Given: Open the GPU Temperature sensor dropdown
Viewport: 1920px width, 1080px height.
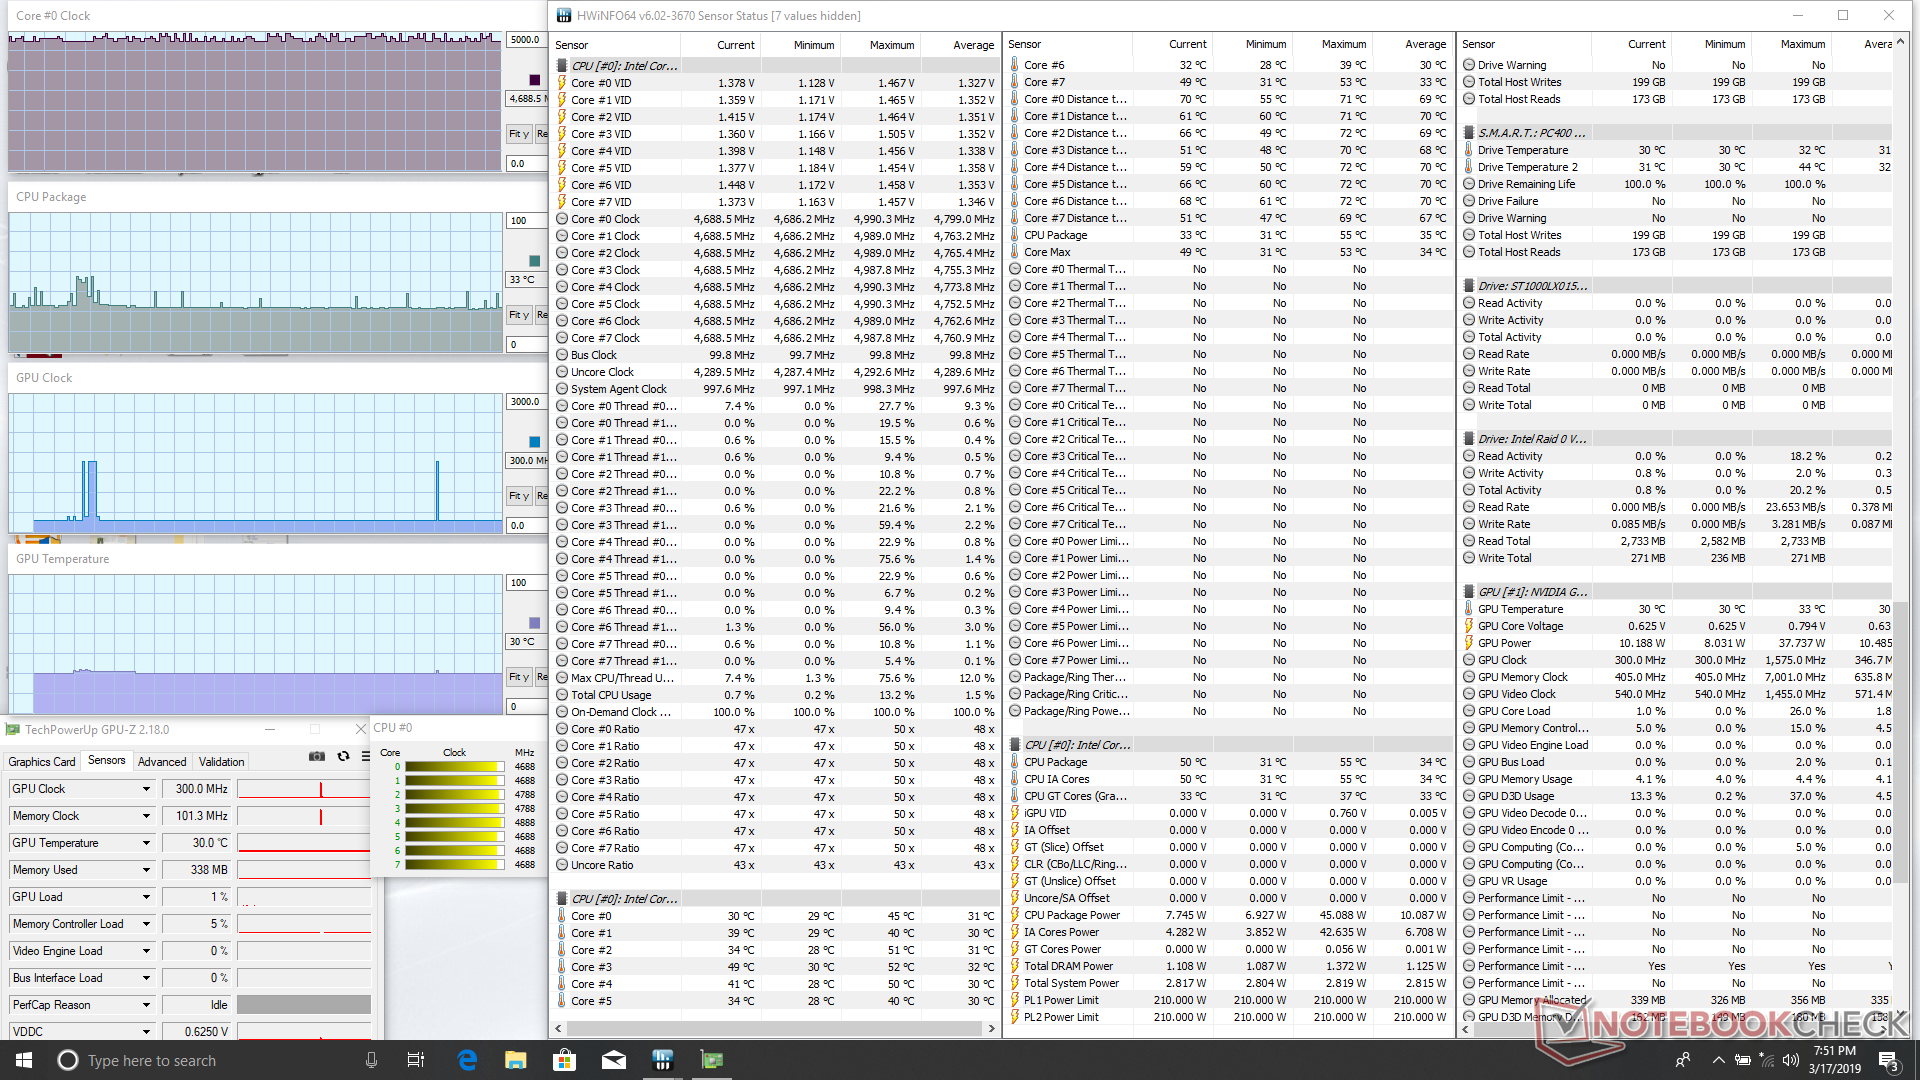Looking at the screenshot, I should click(x=146, y=843).
